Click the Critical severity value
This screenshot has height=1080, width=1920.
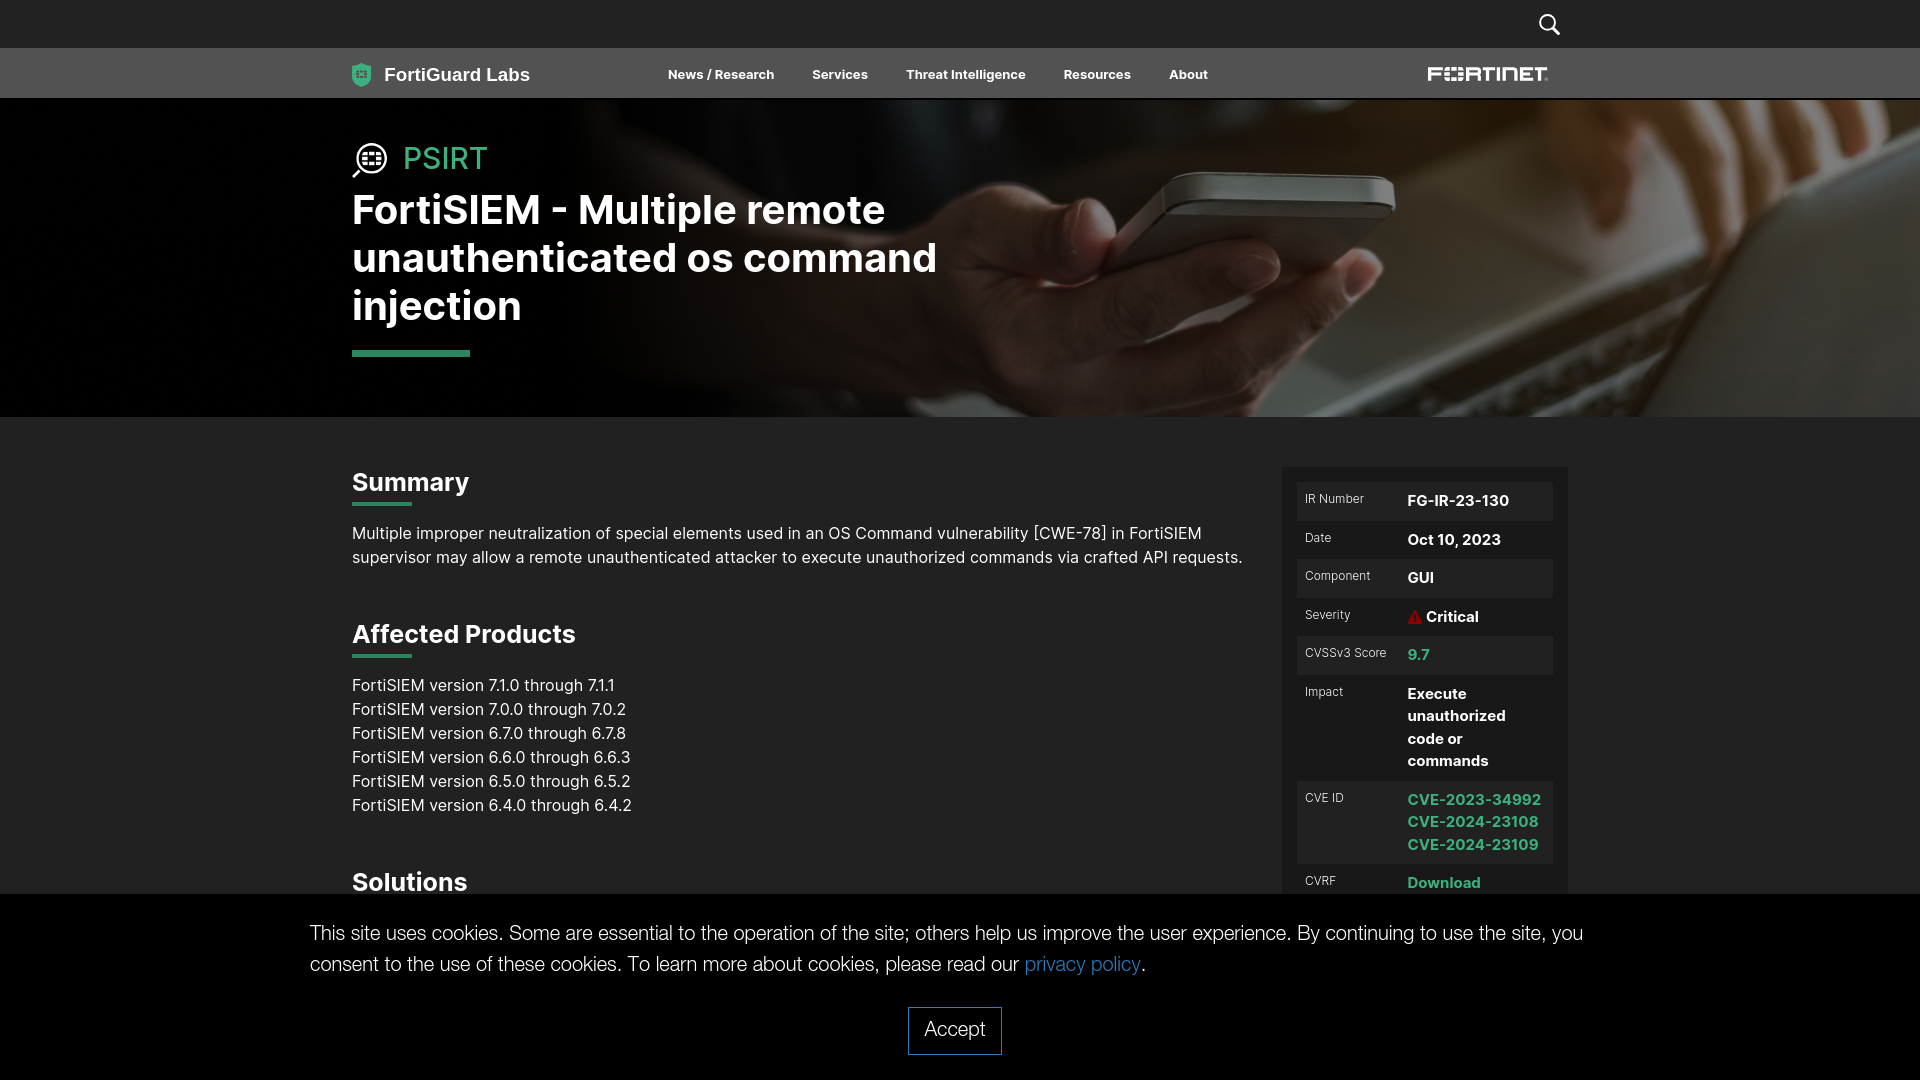click(1452, 617)
